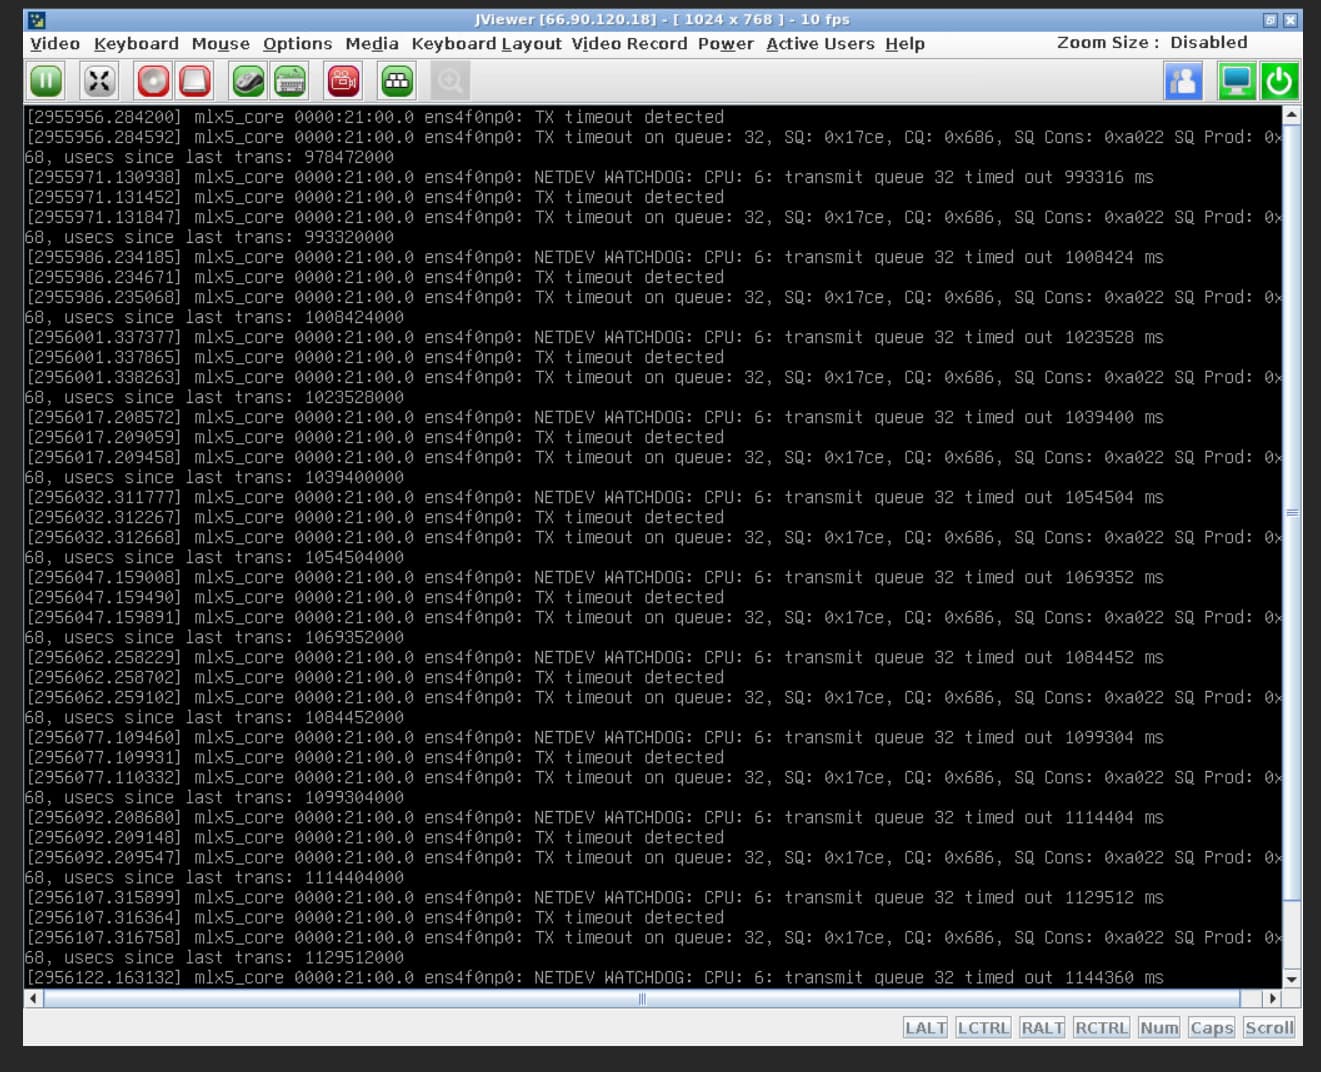Click the horizontal scrollbar right arrow
1321x1072 pixels.
coord(1272,998)
